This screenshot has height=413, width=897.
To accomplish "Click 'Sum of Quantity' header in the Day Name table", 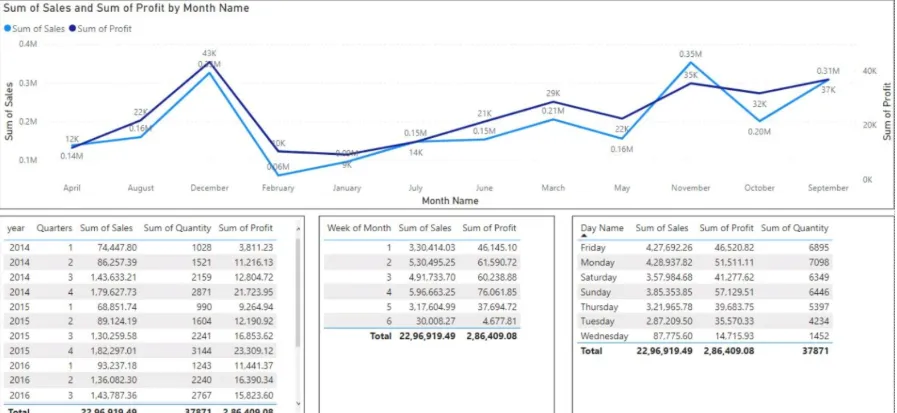I will 795,228.
